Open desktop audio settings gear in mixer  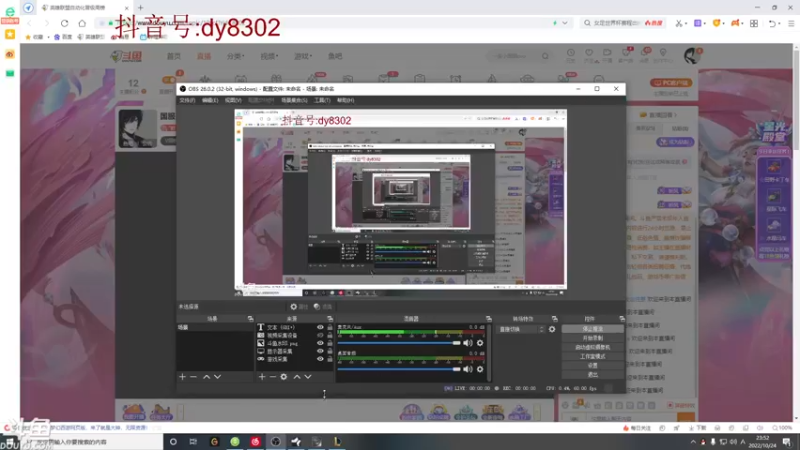coord(480,369)
